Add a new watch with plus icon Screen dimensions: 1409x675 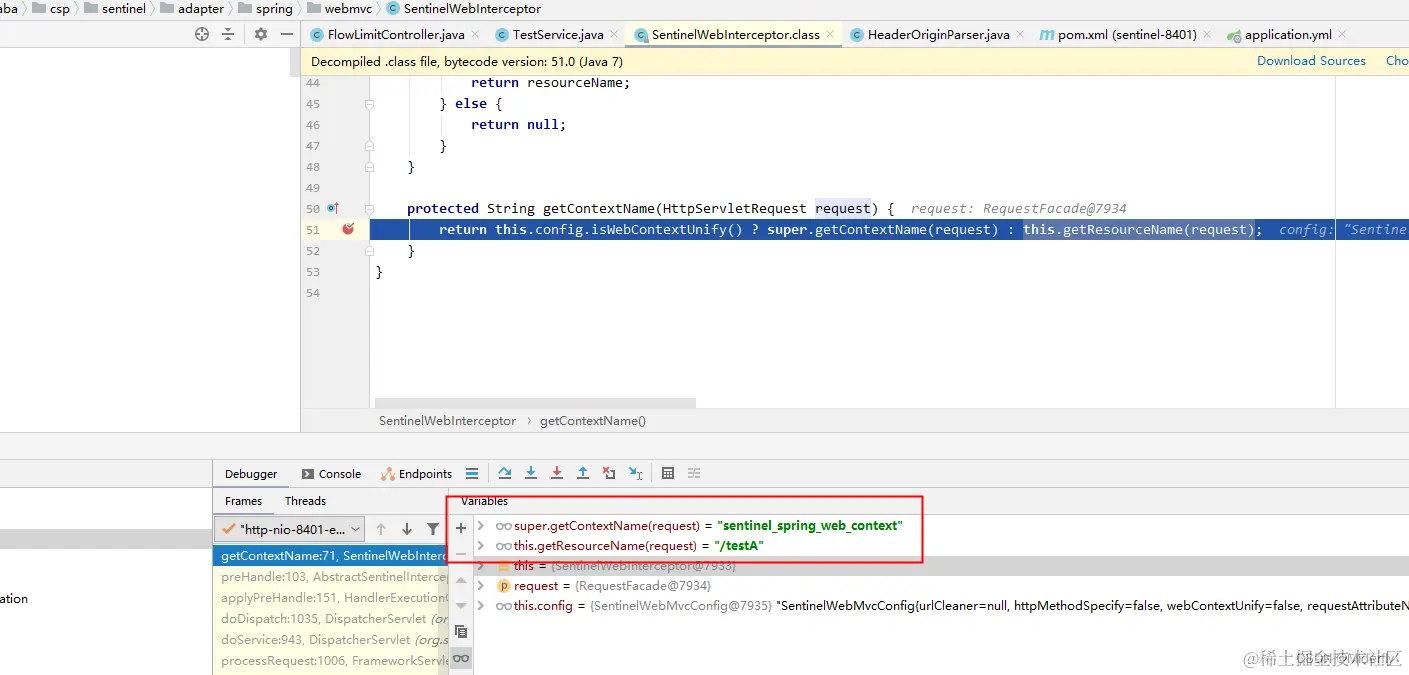461,528
